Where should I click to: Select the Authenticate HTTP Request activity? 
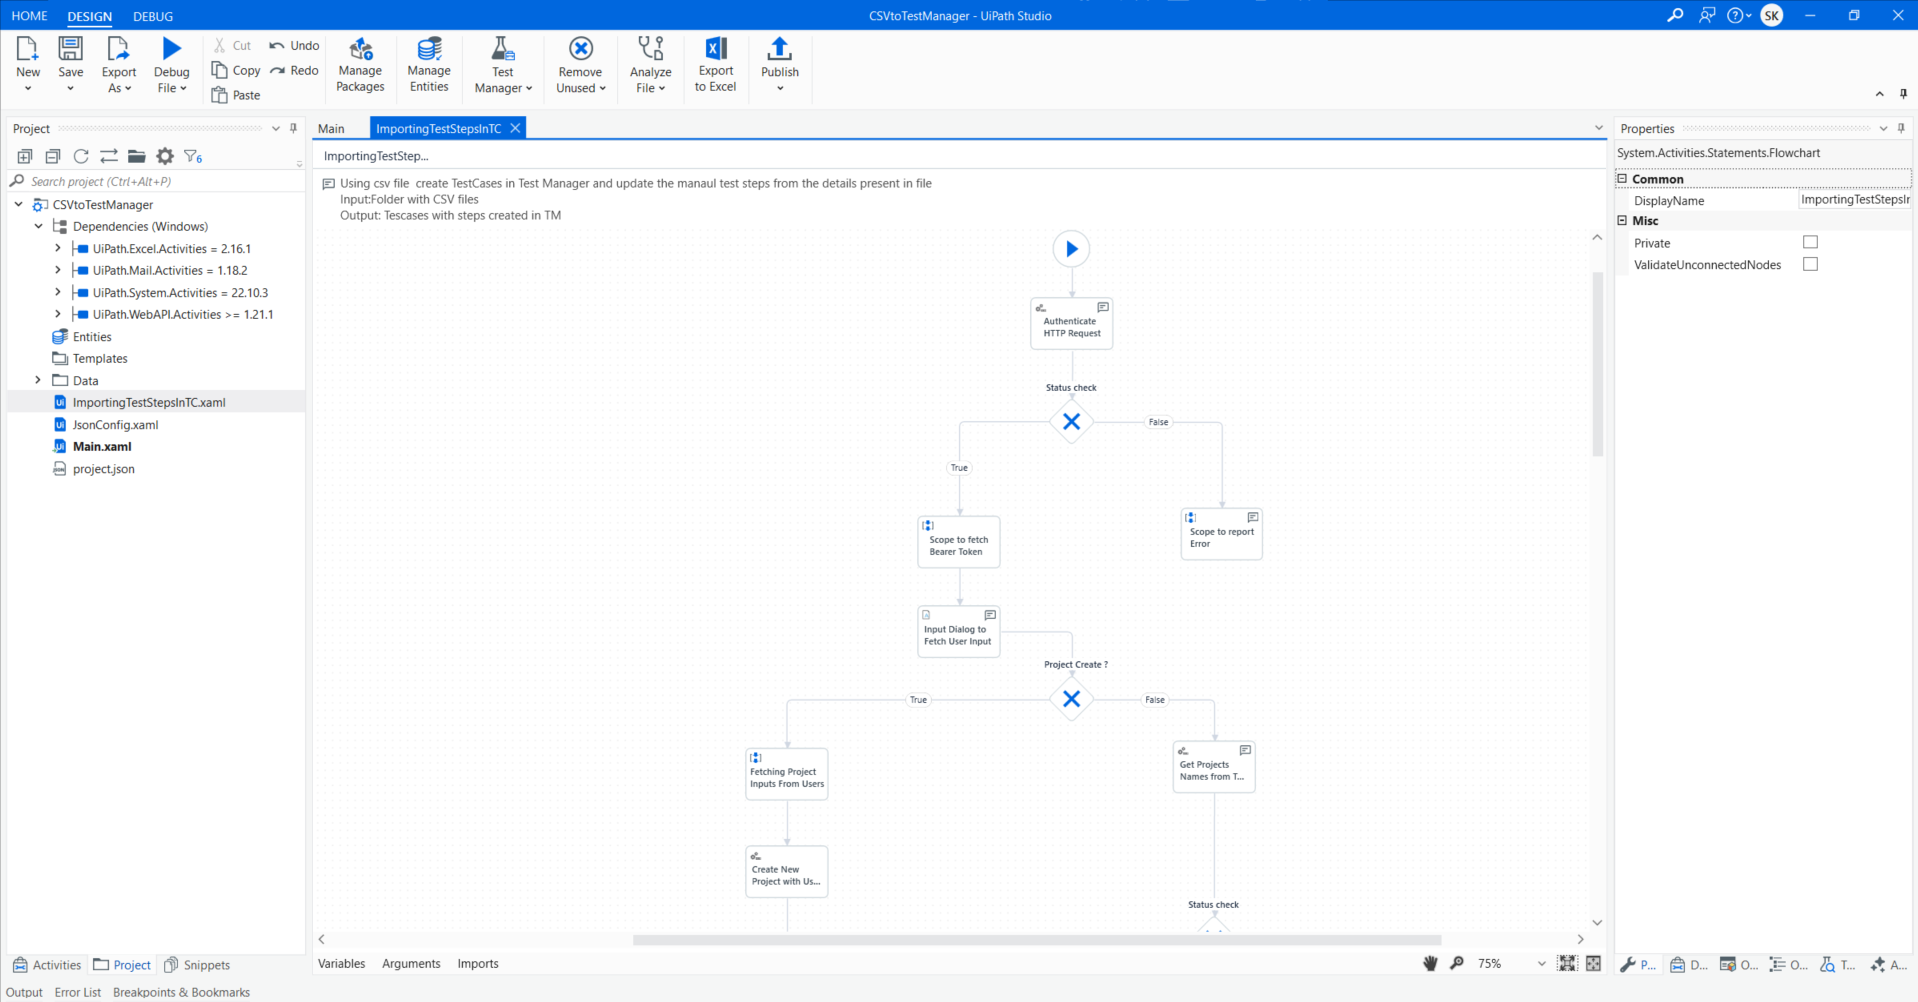click(1071, 324)
